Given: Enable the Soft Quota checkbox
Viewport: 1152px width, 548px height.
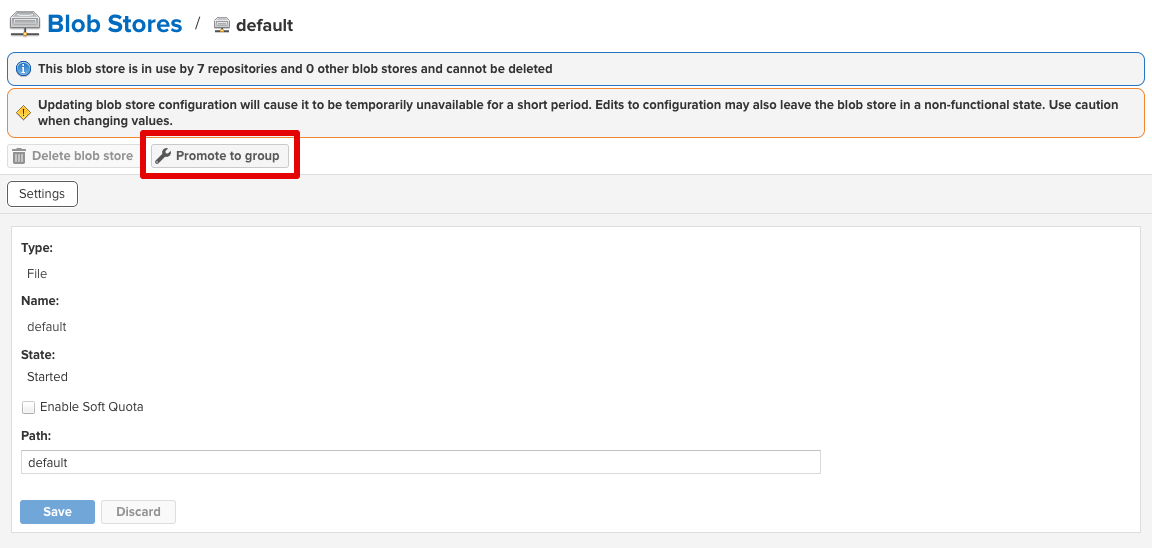Looking at the screenshot, I should [x=28, y=407].
